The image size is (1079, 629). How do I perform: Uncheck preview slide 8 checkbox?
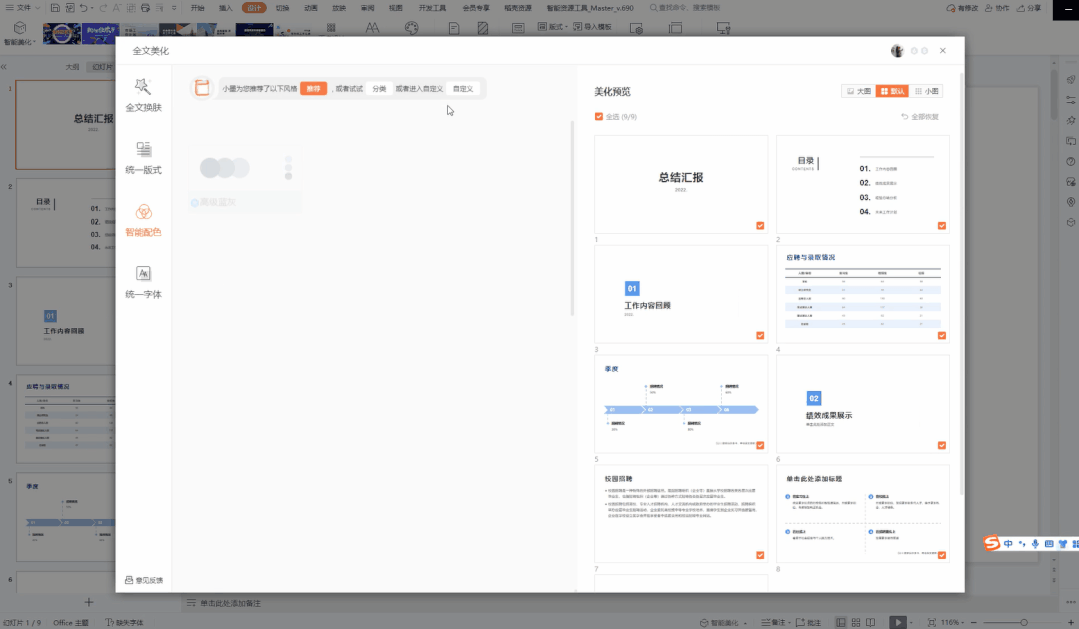tap(942, 555)
